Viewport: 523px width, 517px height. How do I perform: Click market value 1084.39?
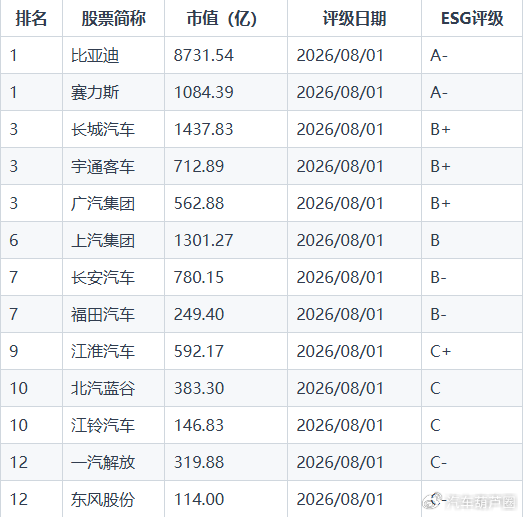[203, 92]
